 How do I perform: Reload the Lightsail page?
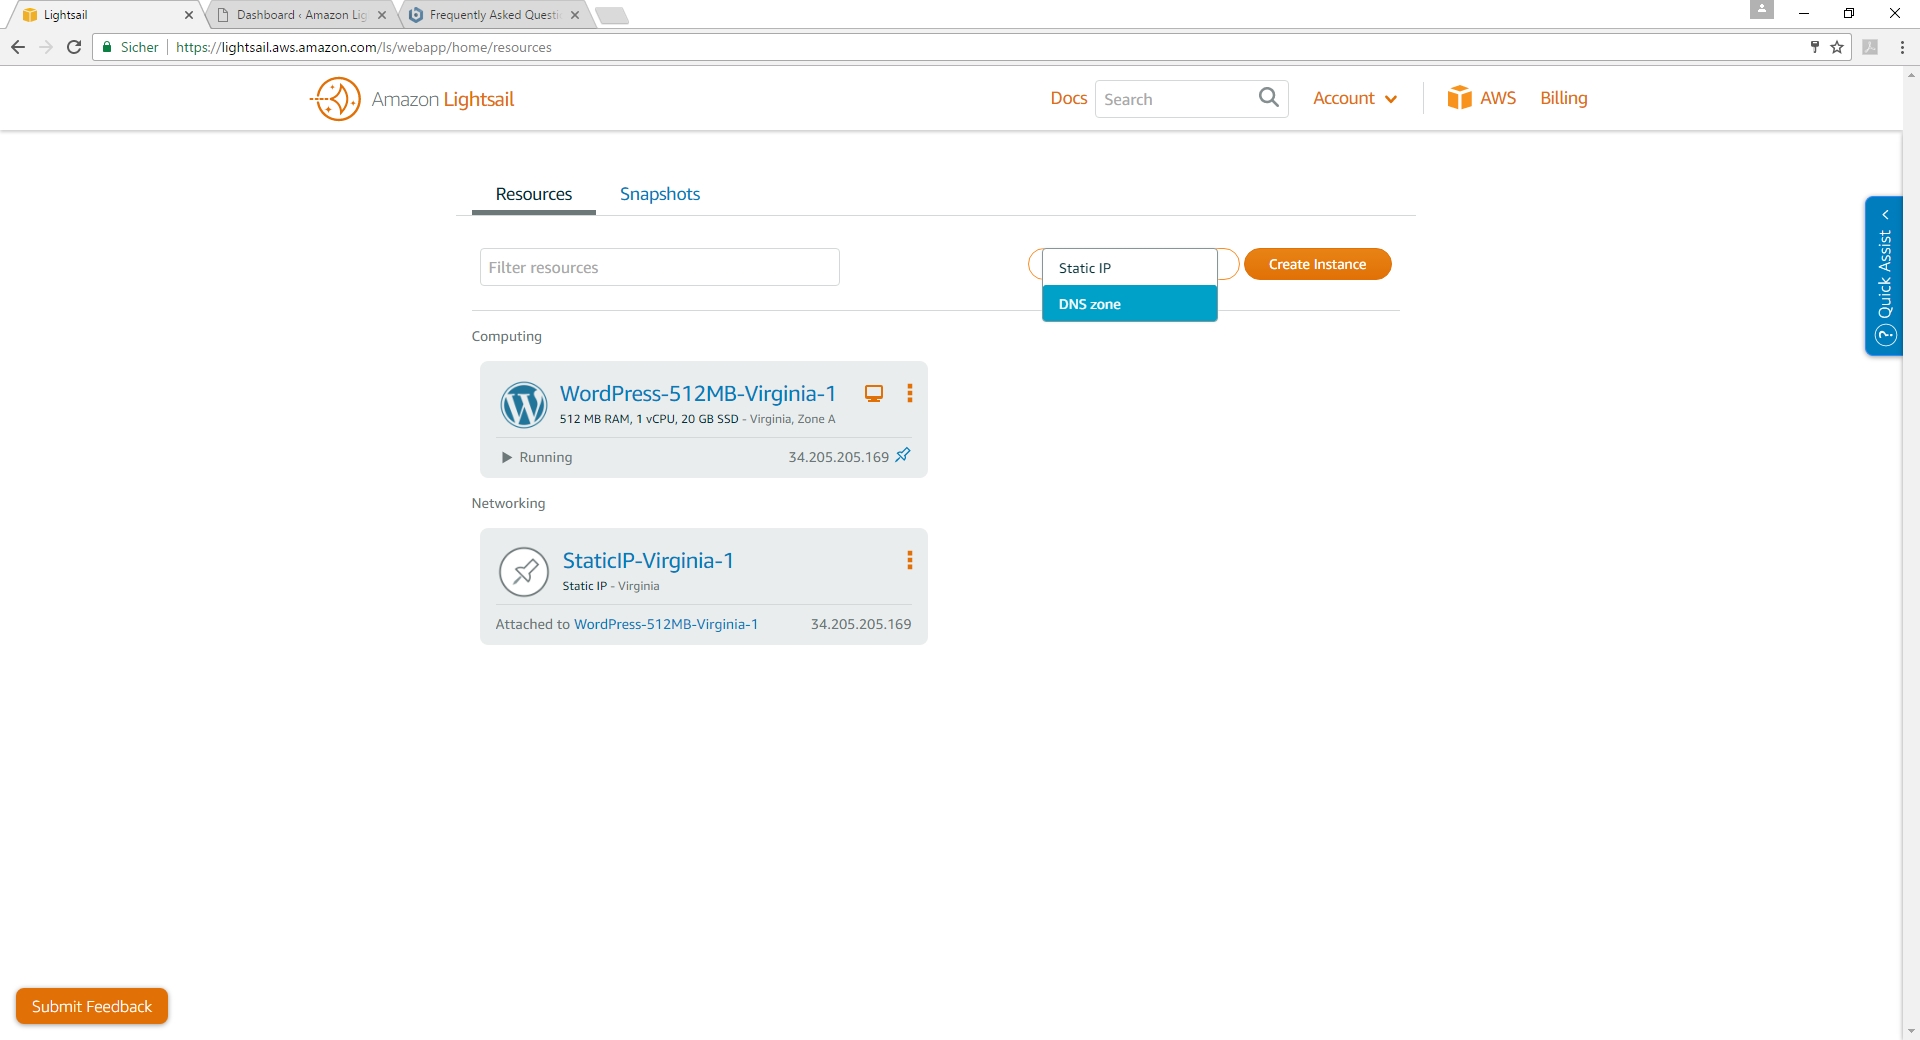[x=74, y=47]
